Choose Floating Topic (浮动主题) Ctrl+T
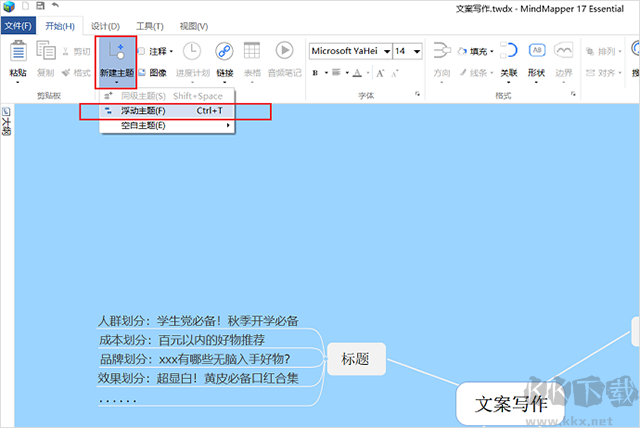 [167, 111]
